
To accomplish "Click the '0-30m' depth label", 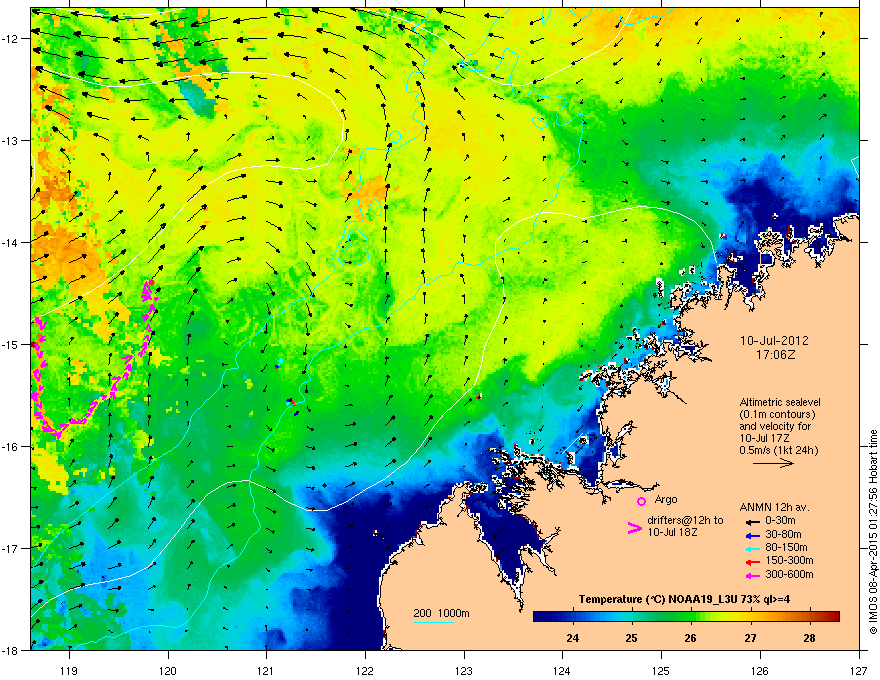I will tap(780, 521).
